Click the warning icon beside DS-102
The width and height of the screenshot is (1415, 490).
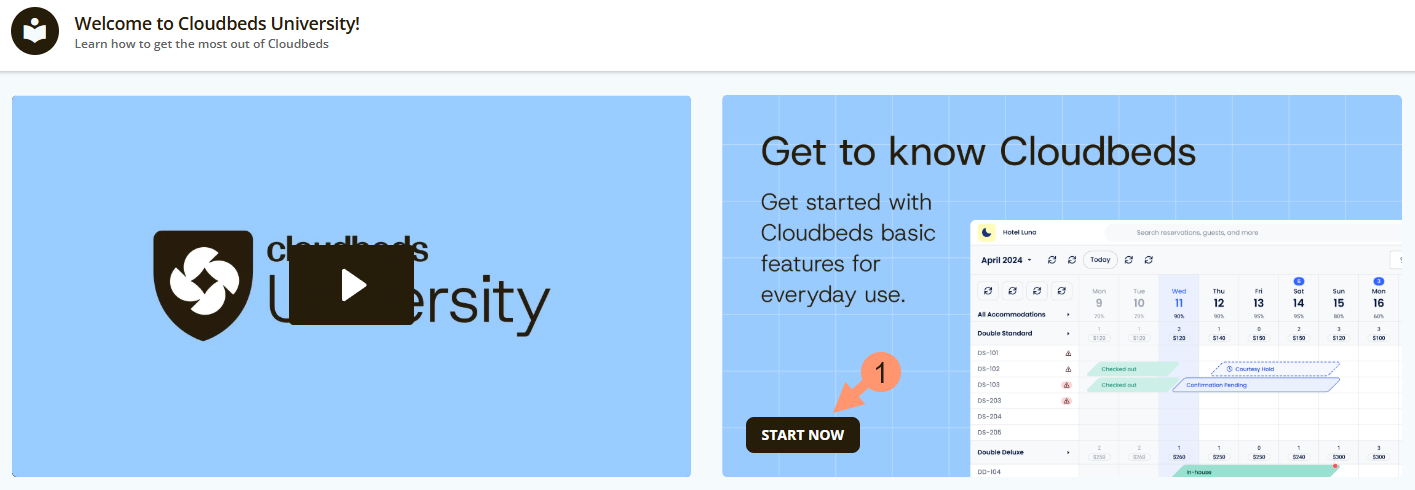1067,369
